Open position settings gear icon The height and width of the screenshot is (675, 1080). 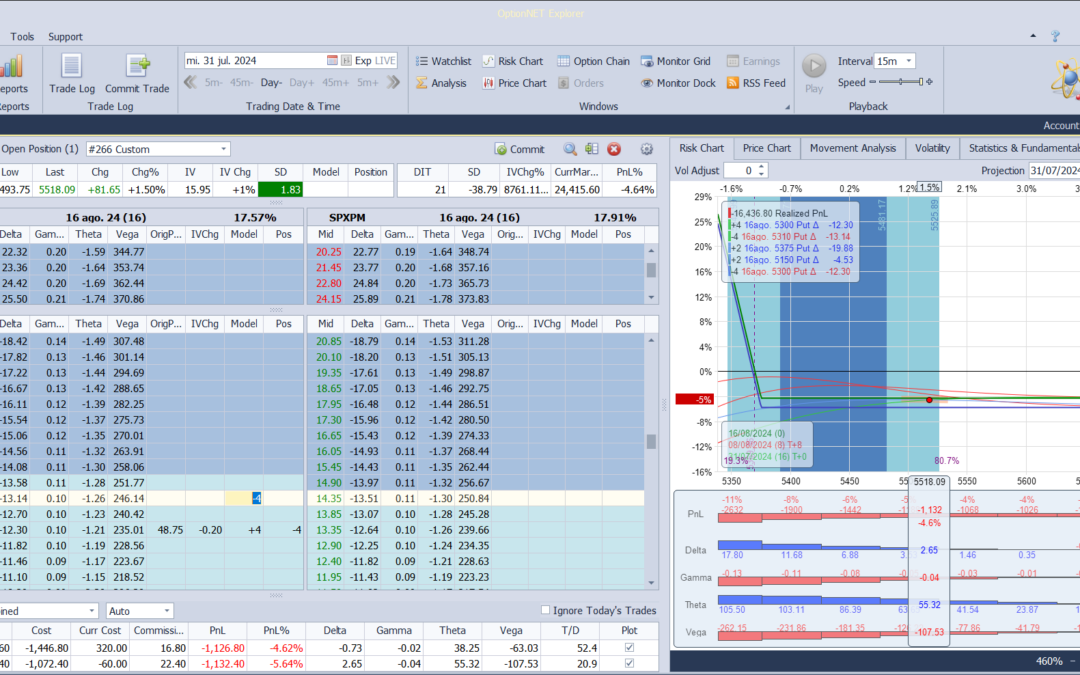646,149
